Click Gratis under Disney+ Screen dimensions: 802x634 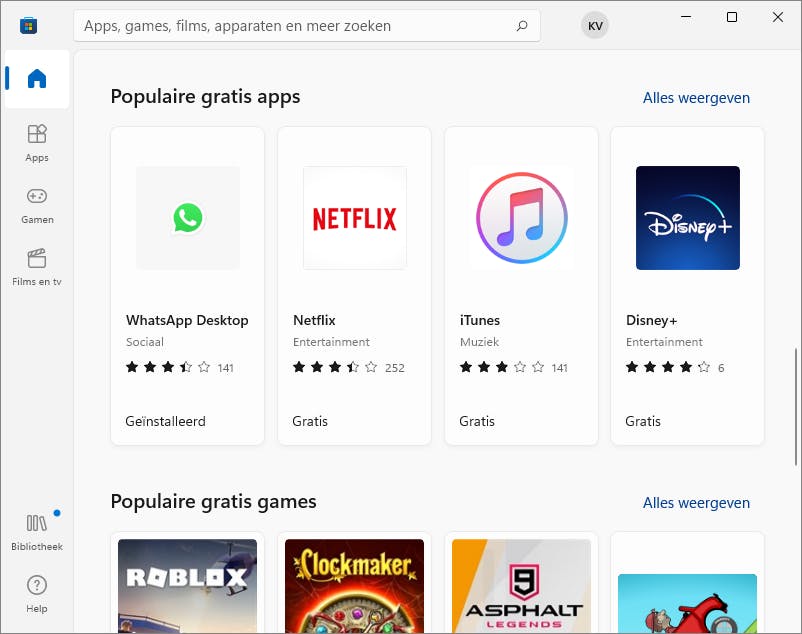point(643,421)
